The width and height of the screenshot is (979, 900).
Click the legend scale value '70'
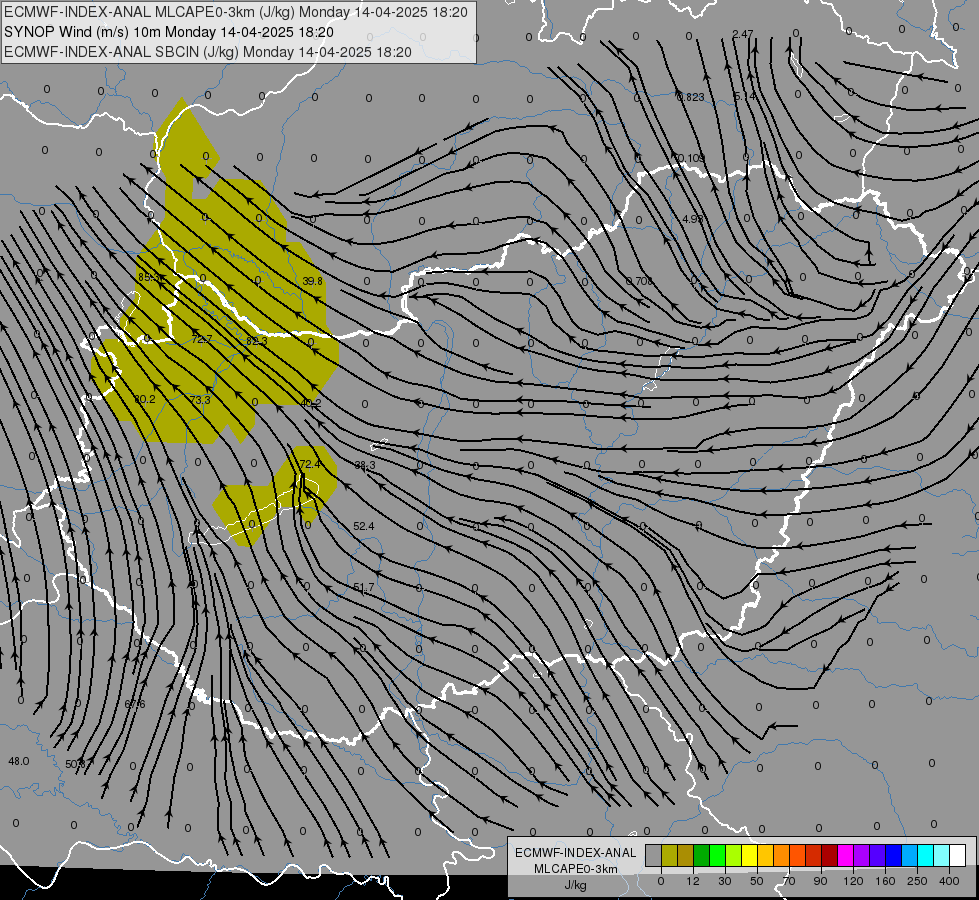pos(789,881)
